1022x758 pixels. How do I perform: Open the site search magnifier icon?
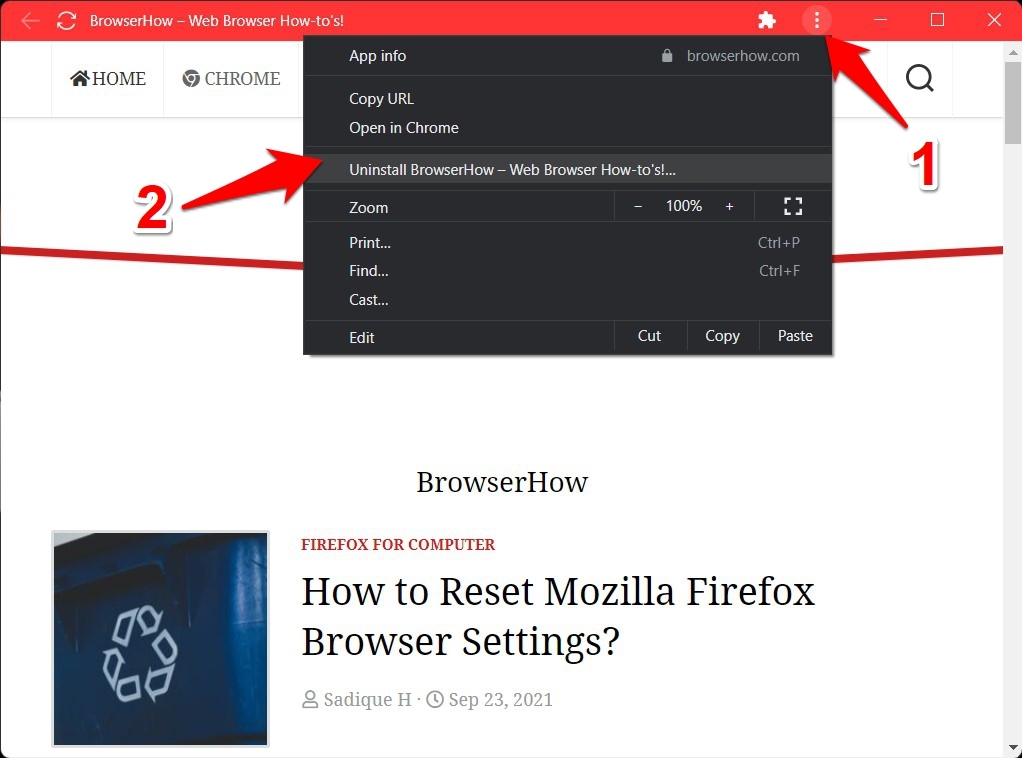[x=920, y=78]
